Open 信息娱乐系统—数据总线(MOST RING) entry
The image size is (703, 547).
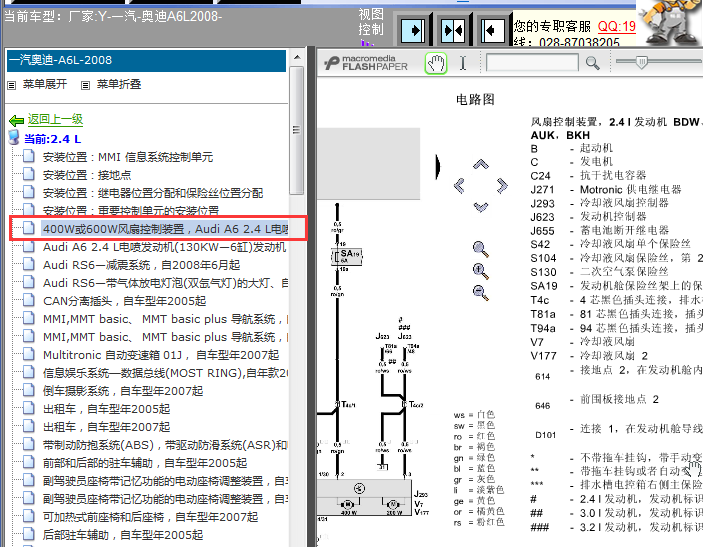click(x=165, y=373)
